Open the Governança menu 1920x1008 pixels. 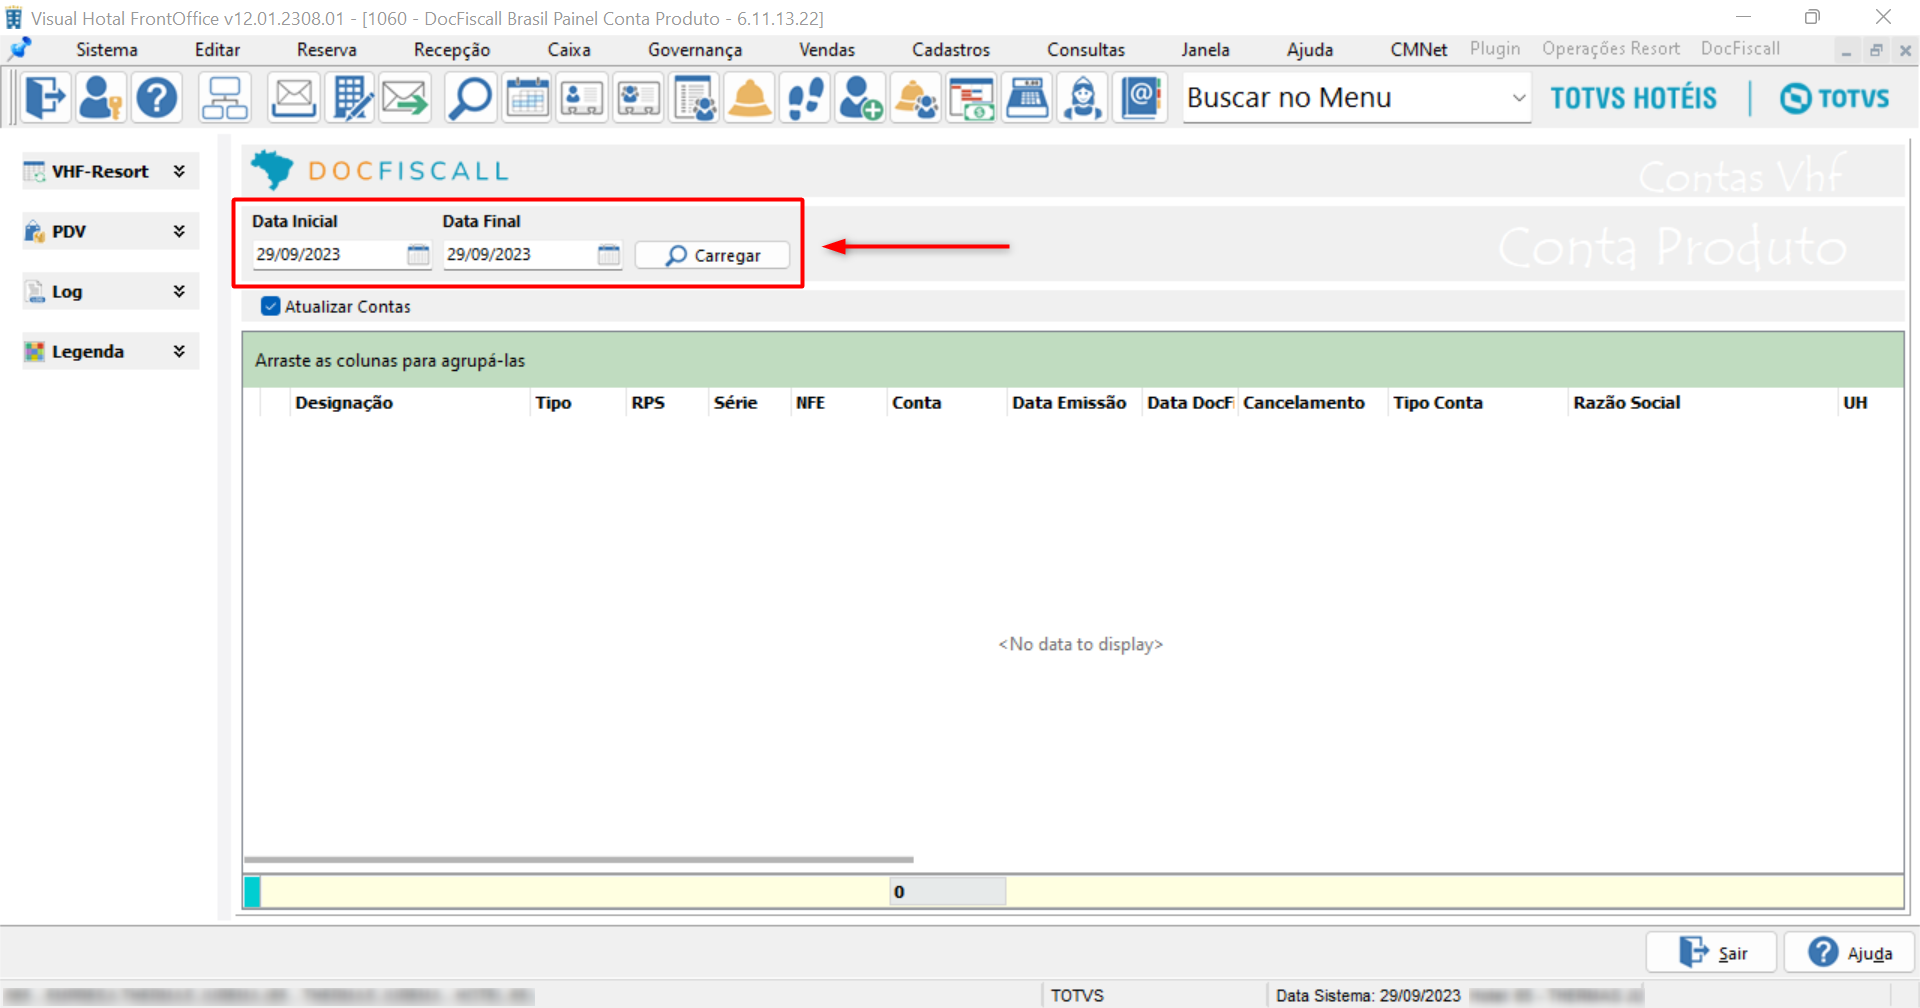695,49
